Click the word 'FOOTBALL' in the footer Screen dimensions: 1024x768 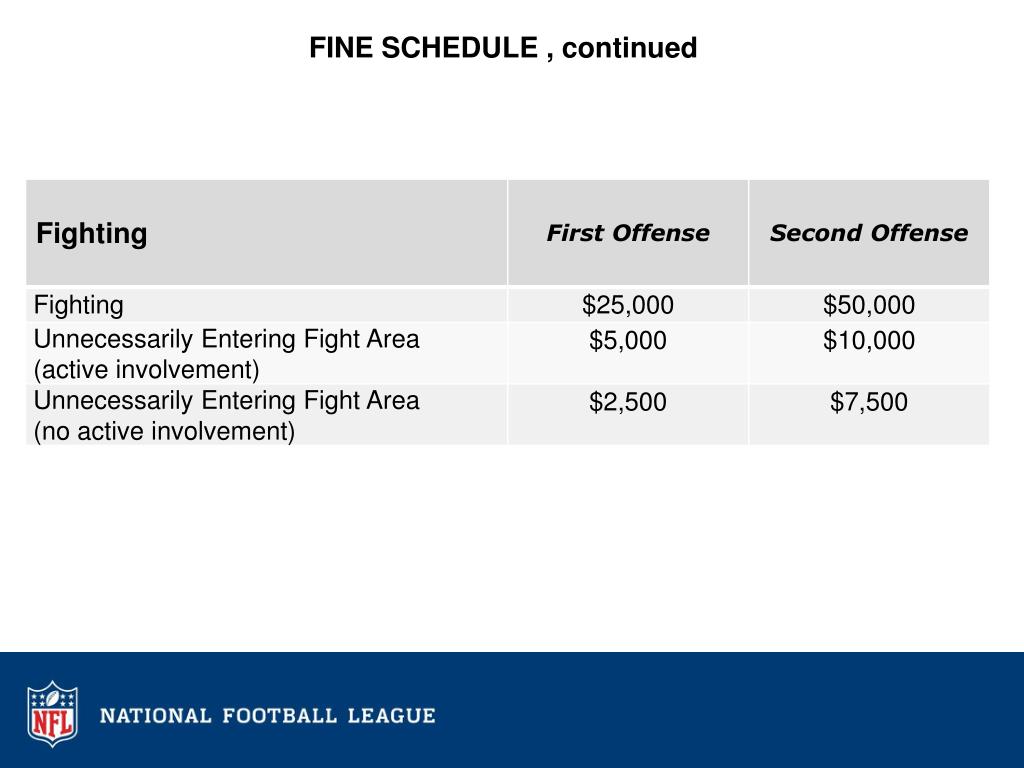coord(280,715)
